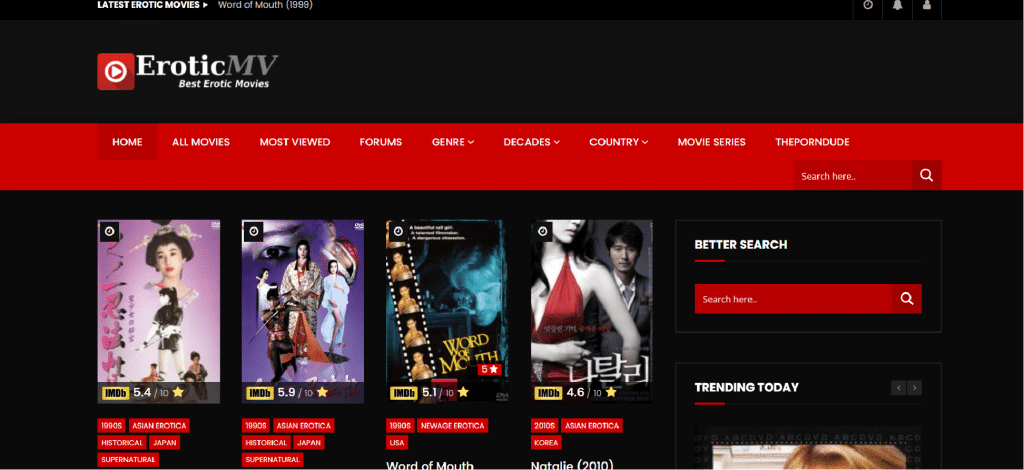Select Japan tag under the 5.9 rated movie

pos(308,443)
